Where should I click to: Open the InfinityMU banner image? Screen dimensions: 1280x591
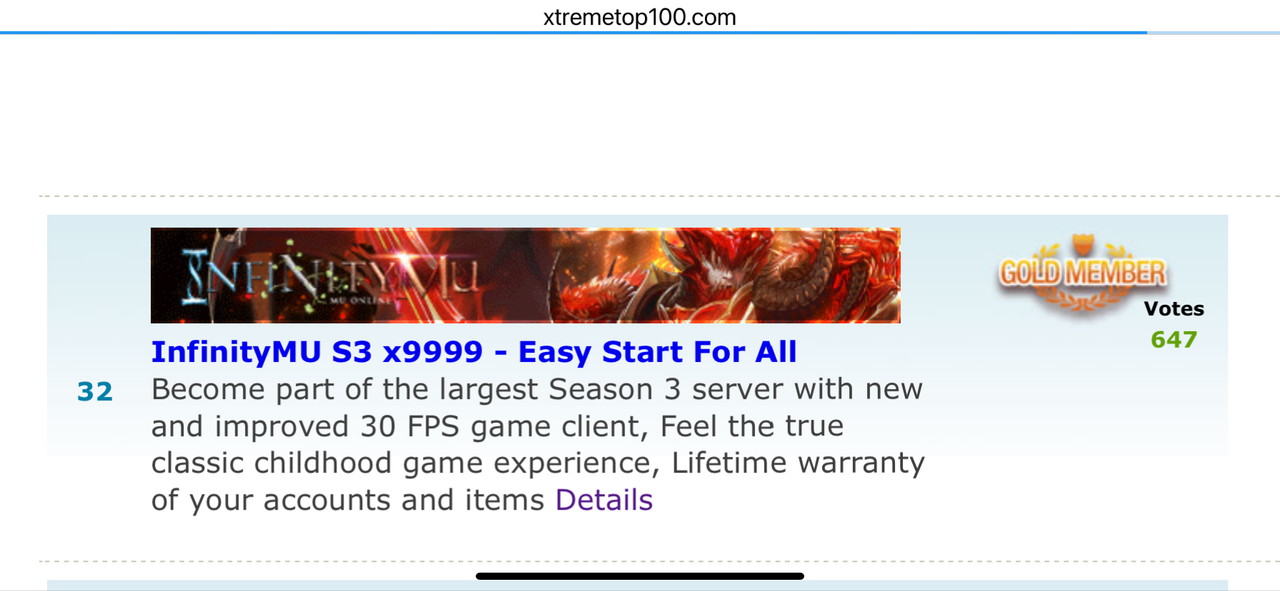[x=526, y=276]
